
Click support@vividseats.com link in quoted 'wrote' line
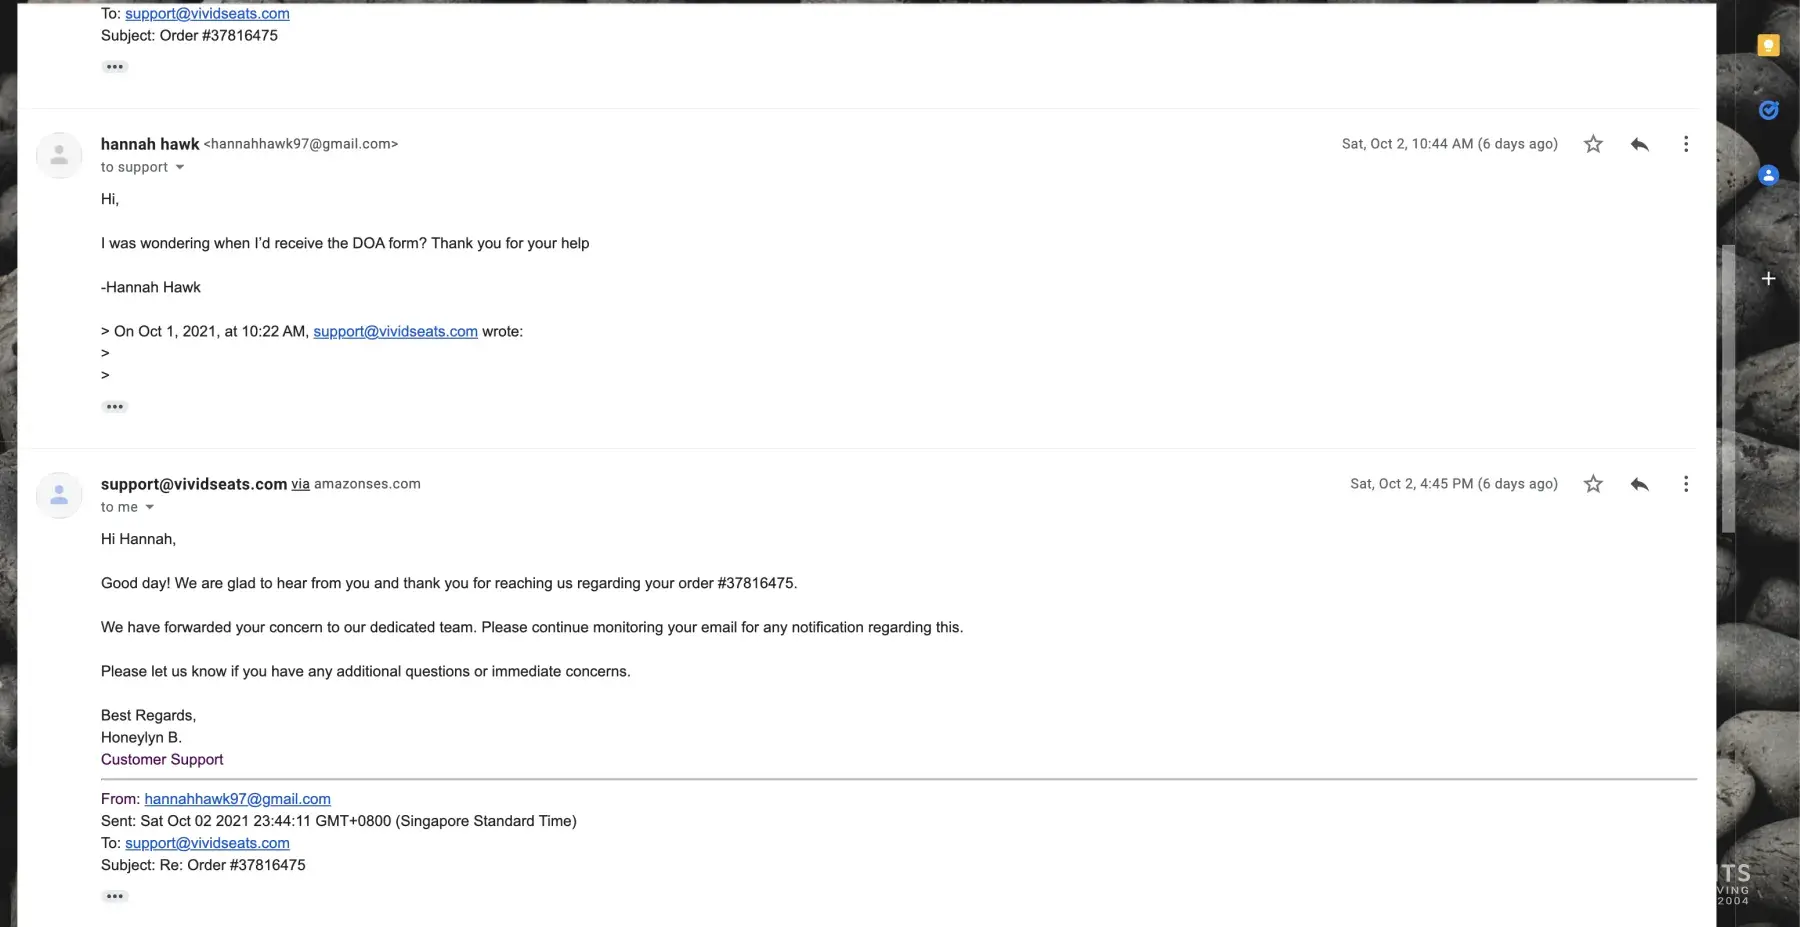[395, 331]
